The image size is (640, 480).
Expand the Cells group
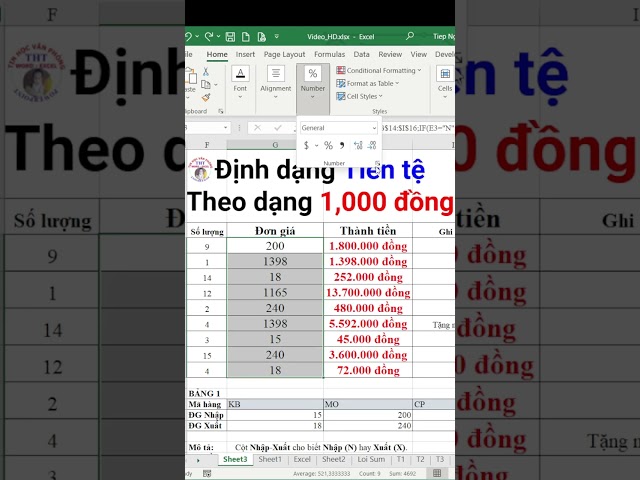[445, 83]
